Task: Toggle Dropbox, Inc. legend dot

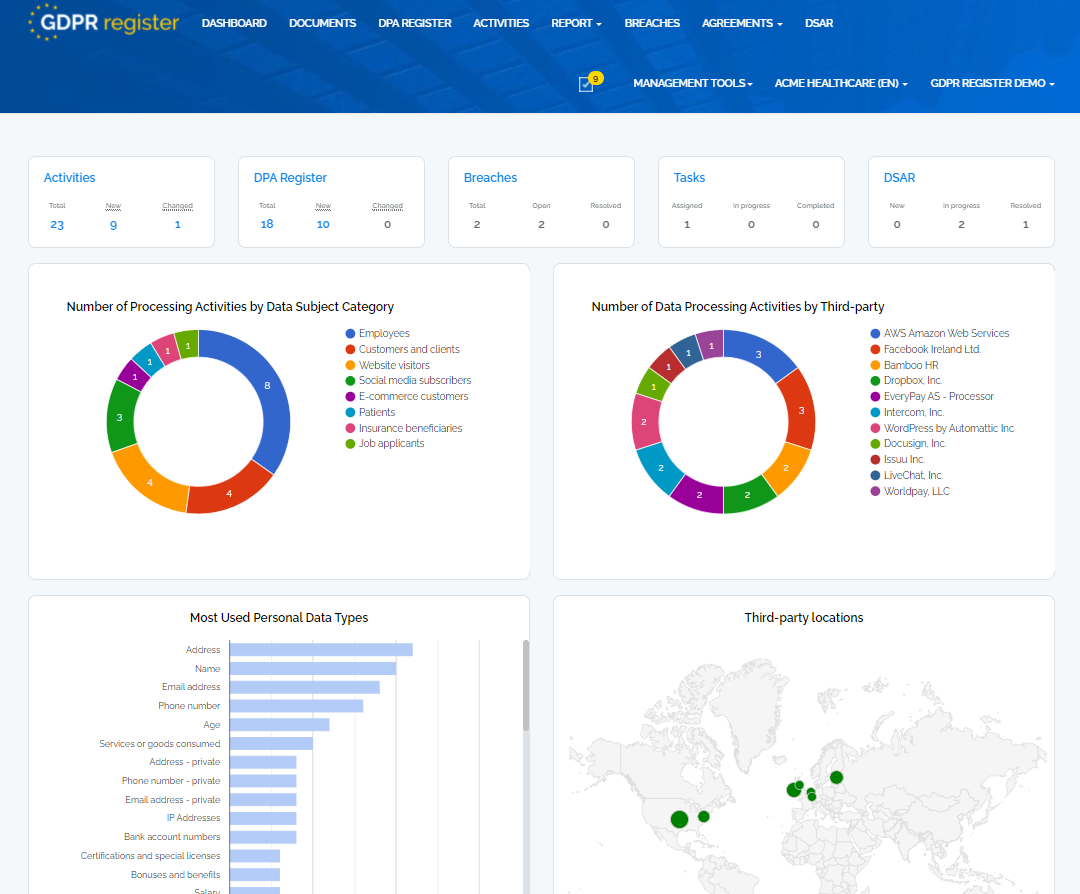Action: [x=875, y=381]
